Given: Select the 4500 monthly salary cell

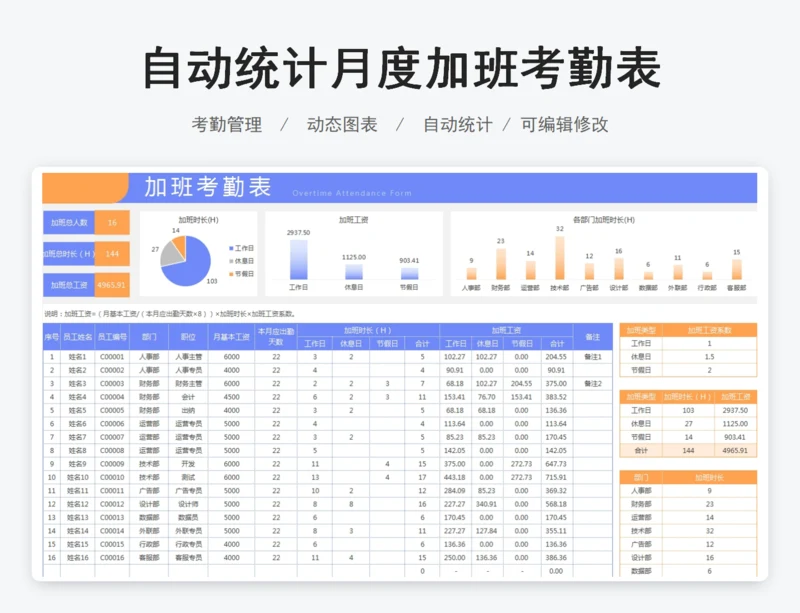Looking at the screenshot, I should pyautogui.click(x=231, y=397).
